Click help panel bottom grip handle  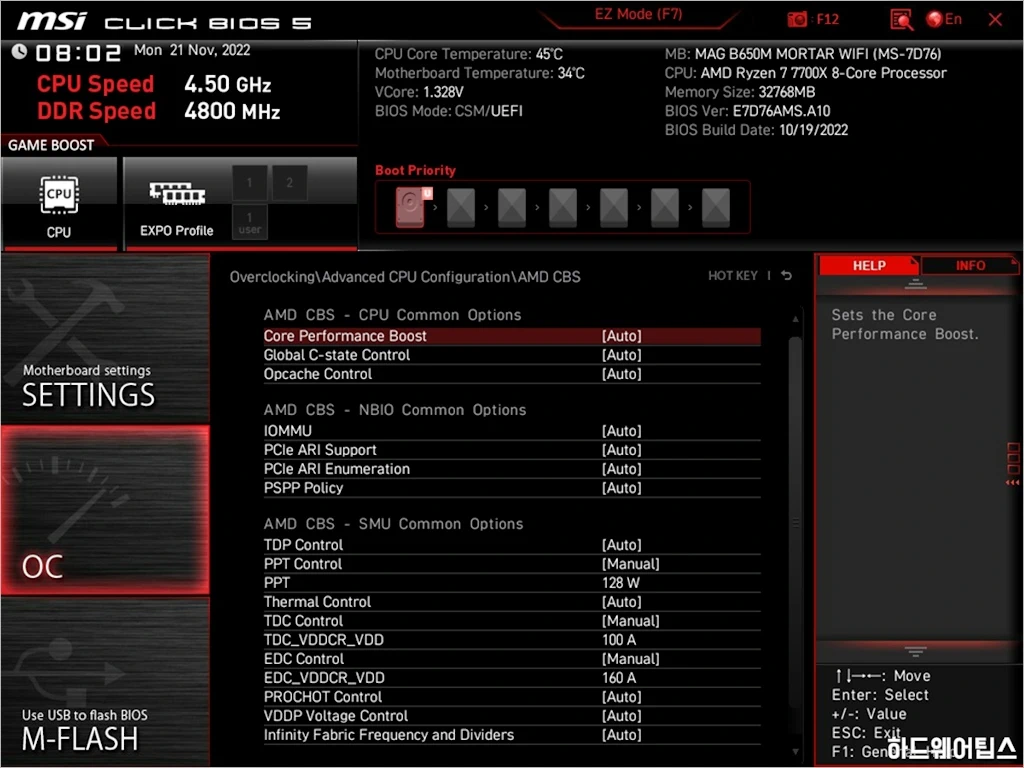tap(915, 651)
